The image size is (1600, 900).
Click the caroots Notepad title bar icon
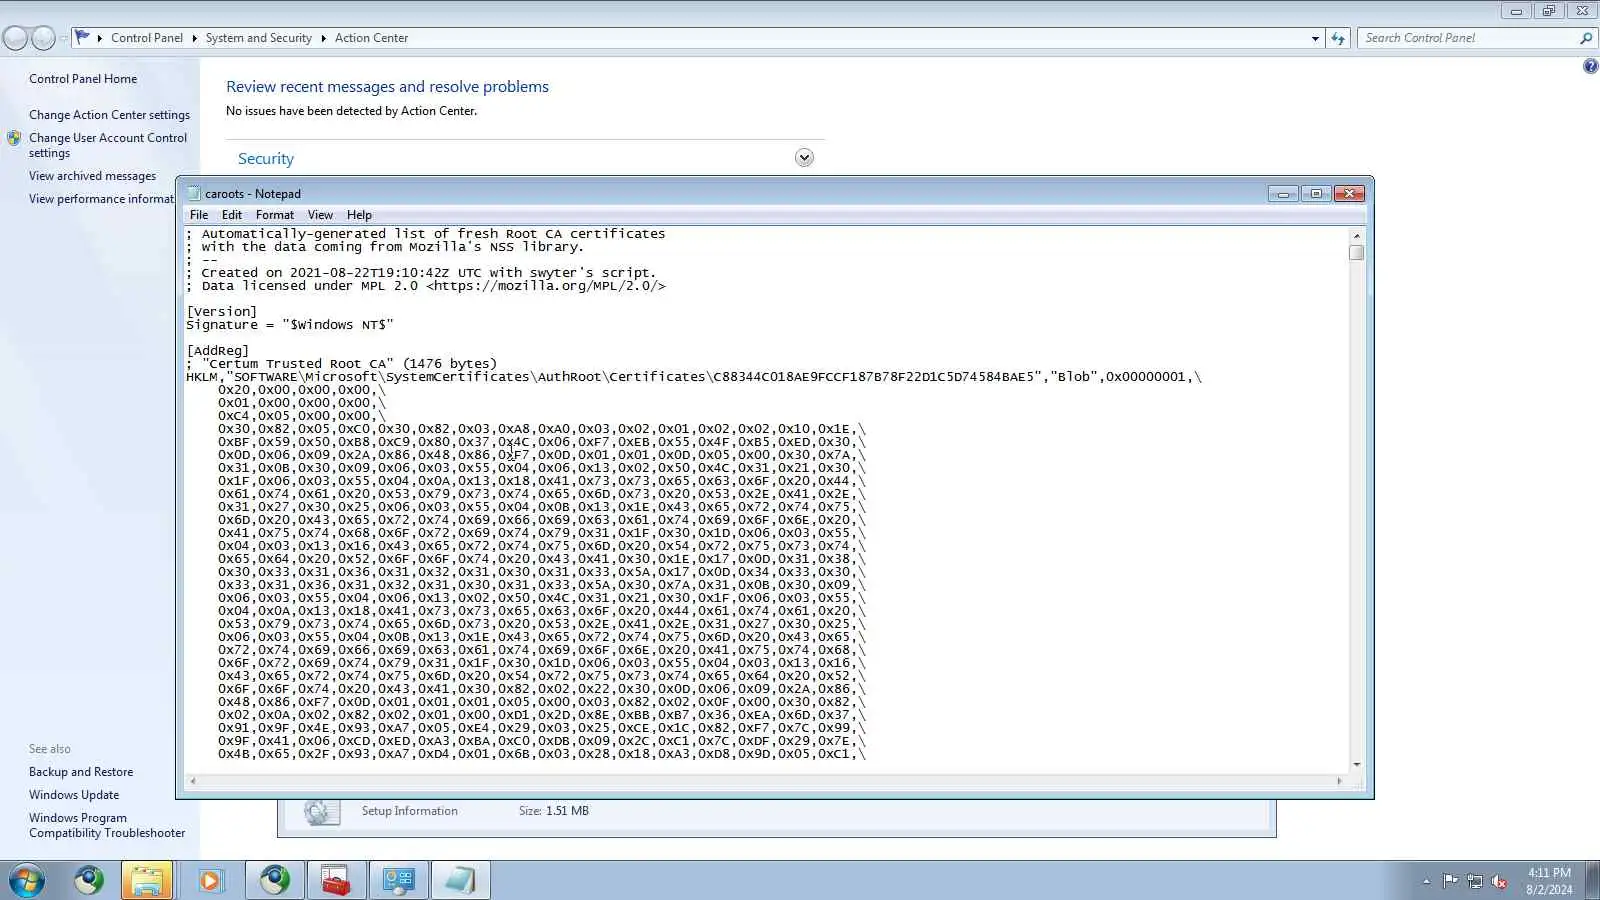(x=194, y=194)
